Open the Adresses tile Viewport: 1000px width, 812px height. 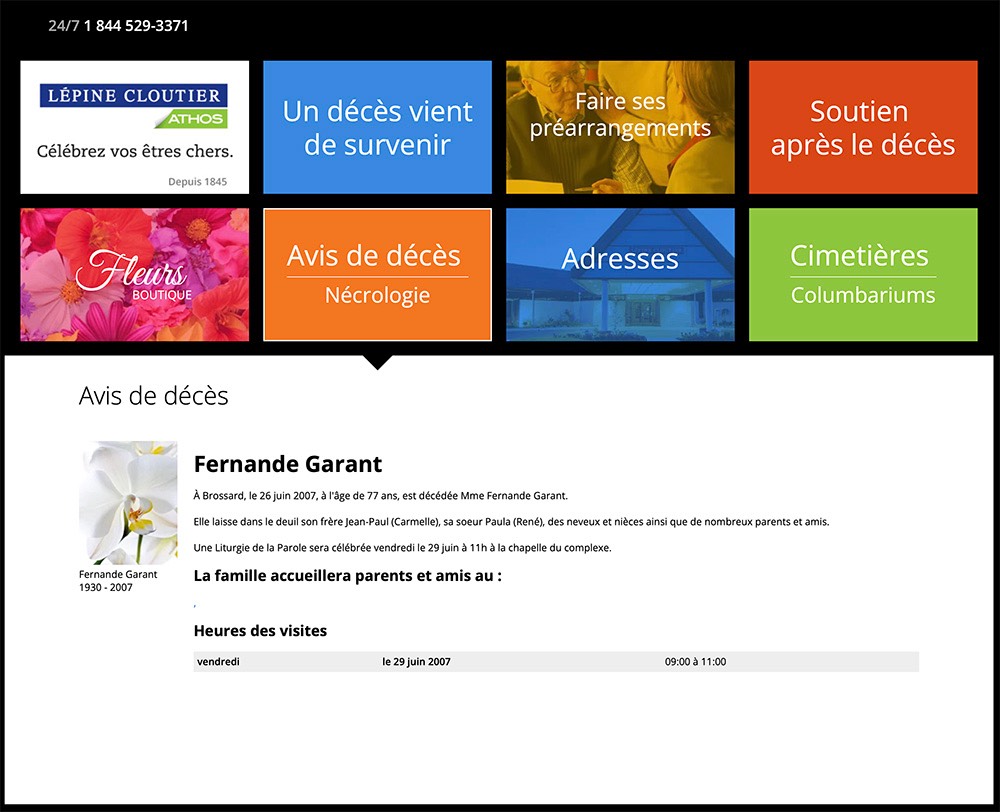click(620, 274)
